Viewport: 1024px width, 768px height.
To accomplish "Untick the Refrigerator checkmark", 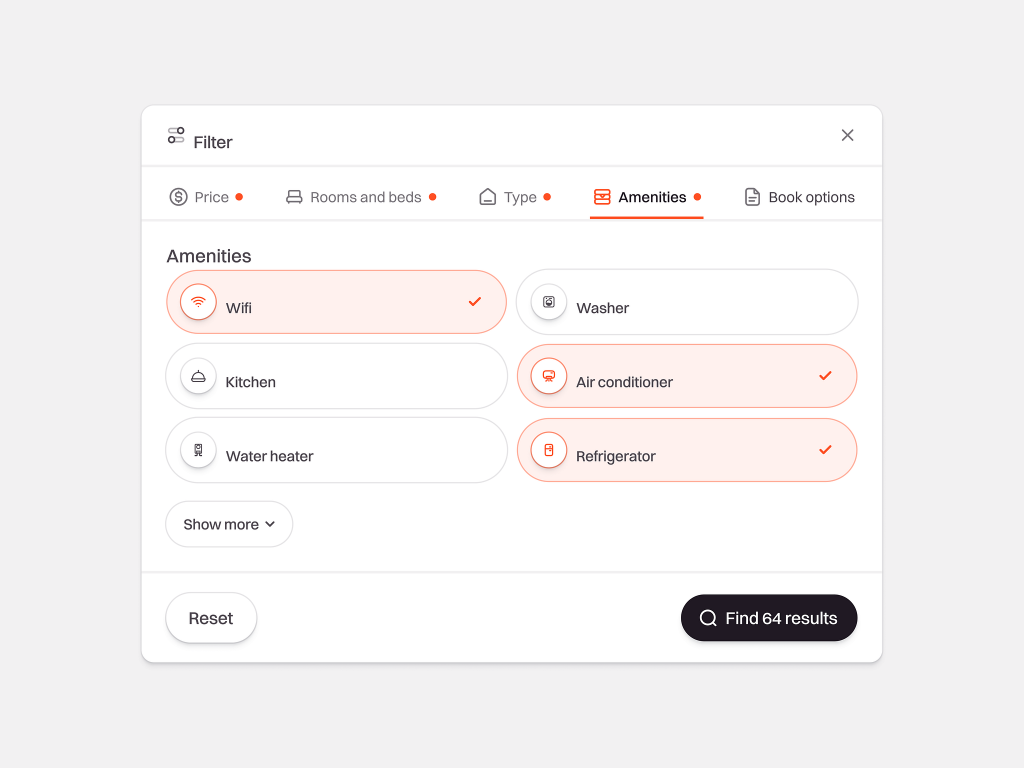I will coord(825,449).
